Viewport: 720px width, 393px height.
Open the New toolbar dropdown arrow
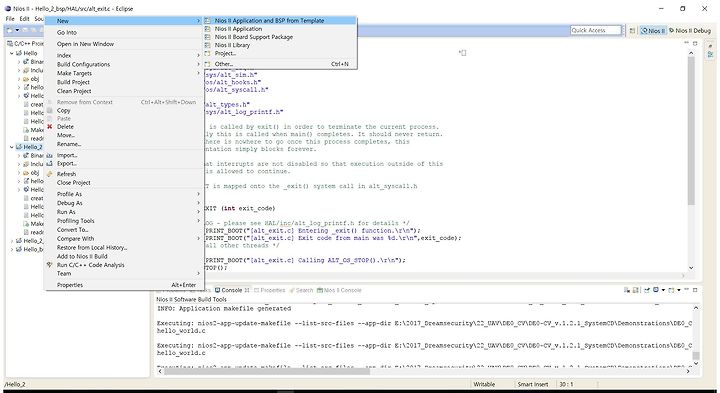click(x=17, y=30)
